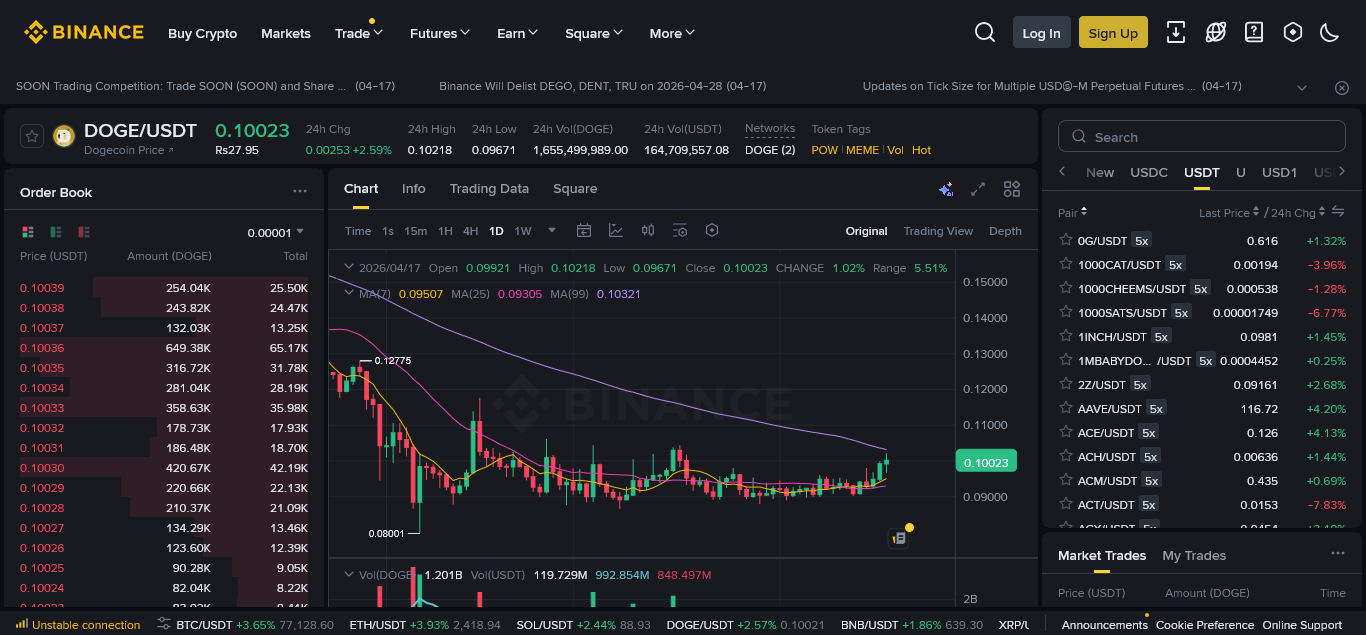Click inside the pair Search field
1366x635 pixels.
1202,137
